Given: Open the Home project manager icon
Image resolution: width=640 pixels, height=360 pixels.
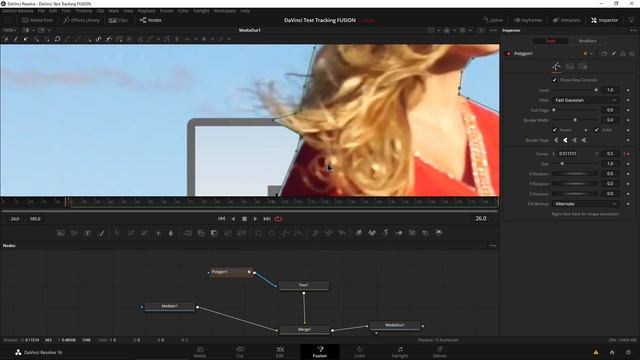Looking at the screenshot, I should click(x=612, y=352).
